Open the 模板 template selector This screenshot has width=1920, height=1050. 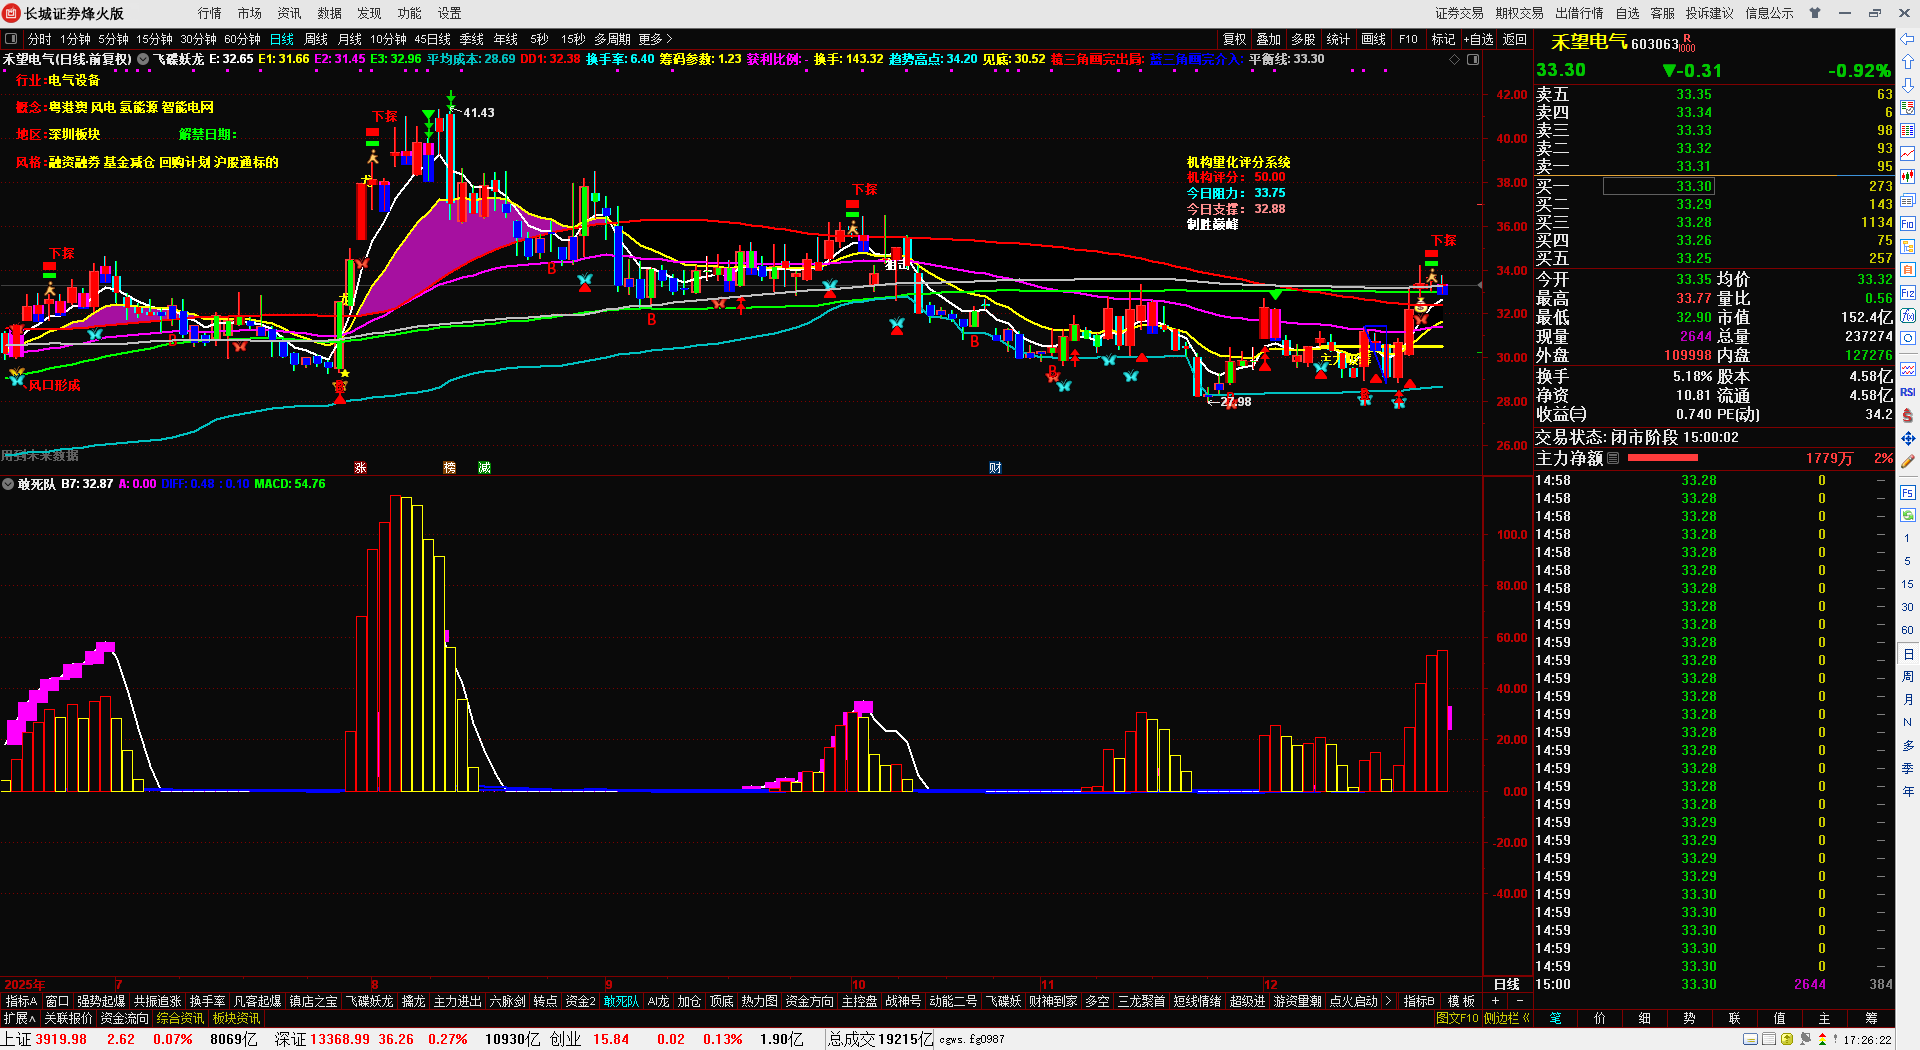tap(1461, 1001)
